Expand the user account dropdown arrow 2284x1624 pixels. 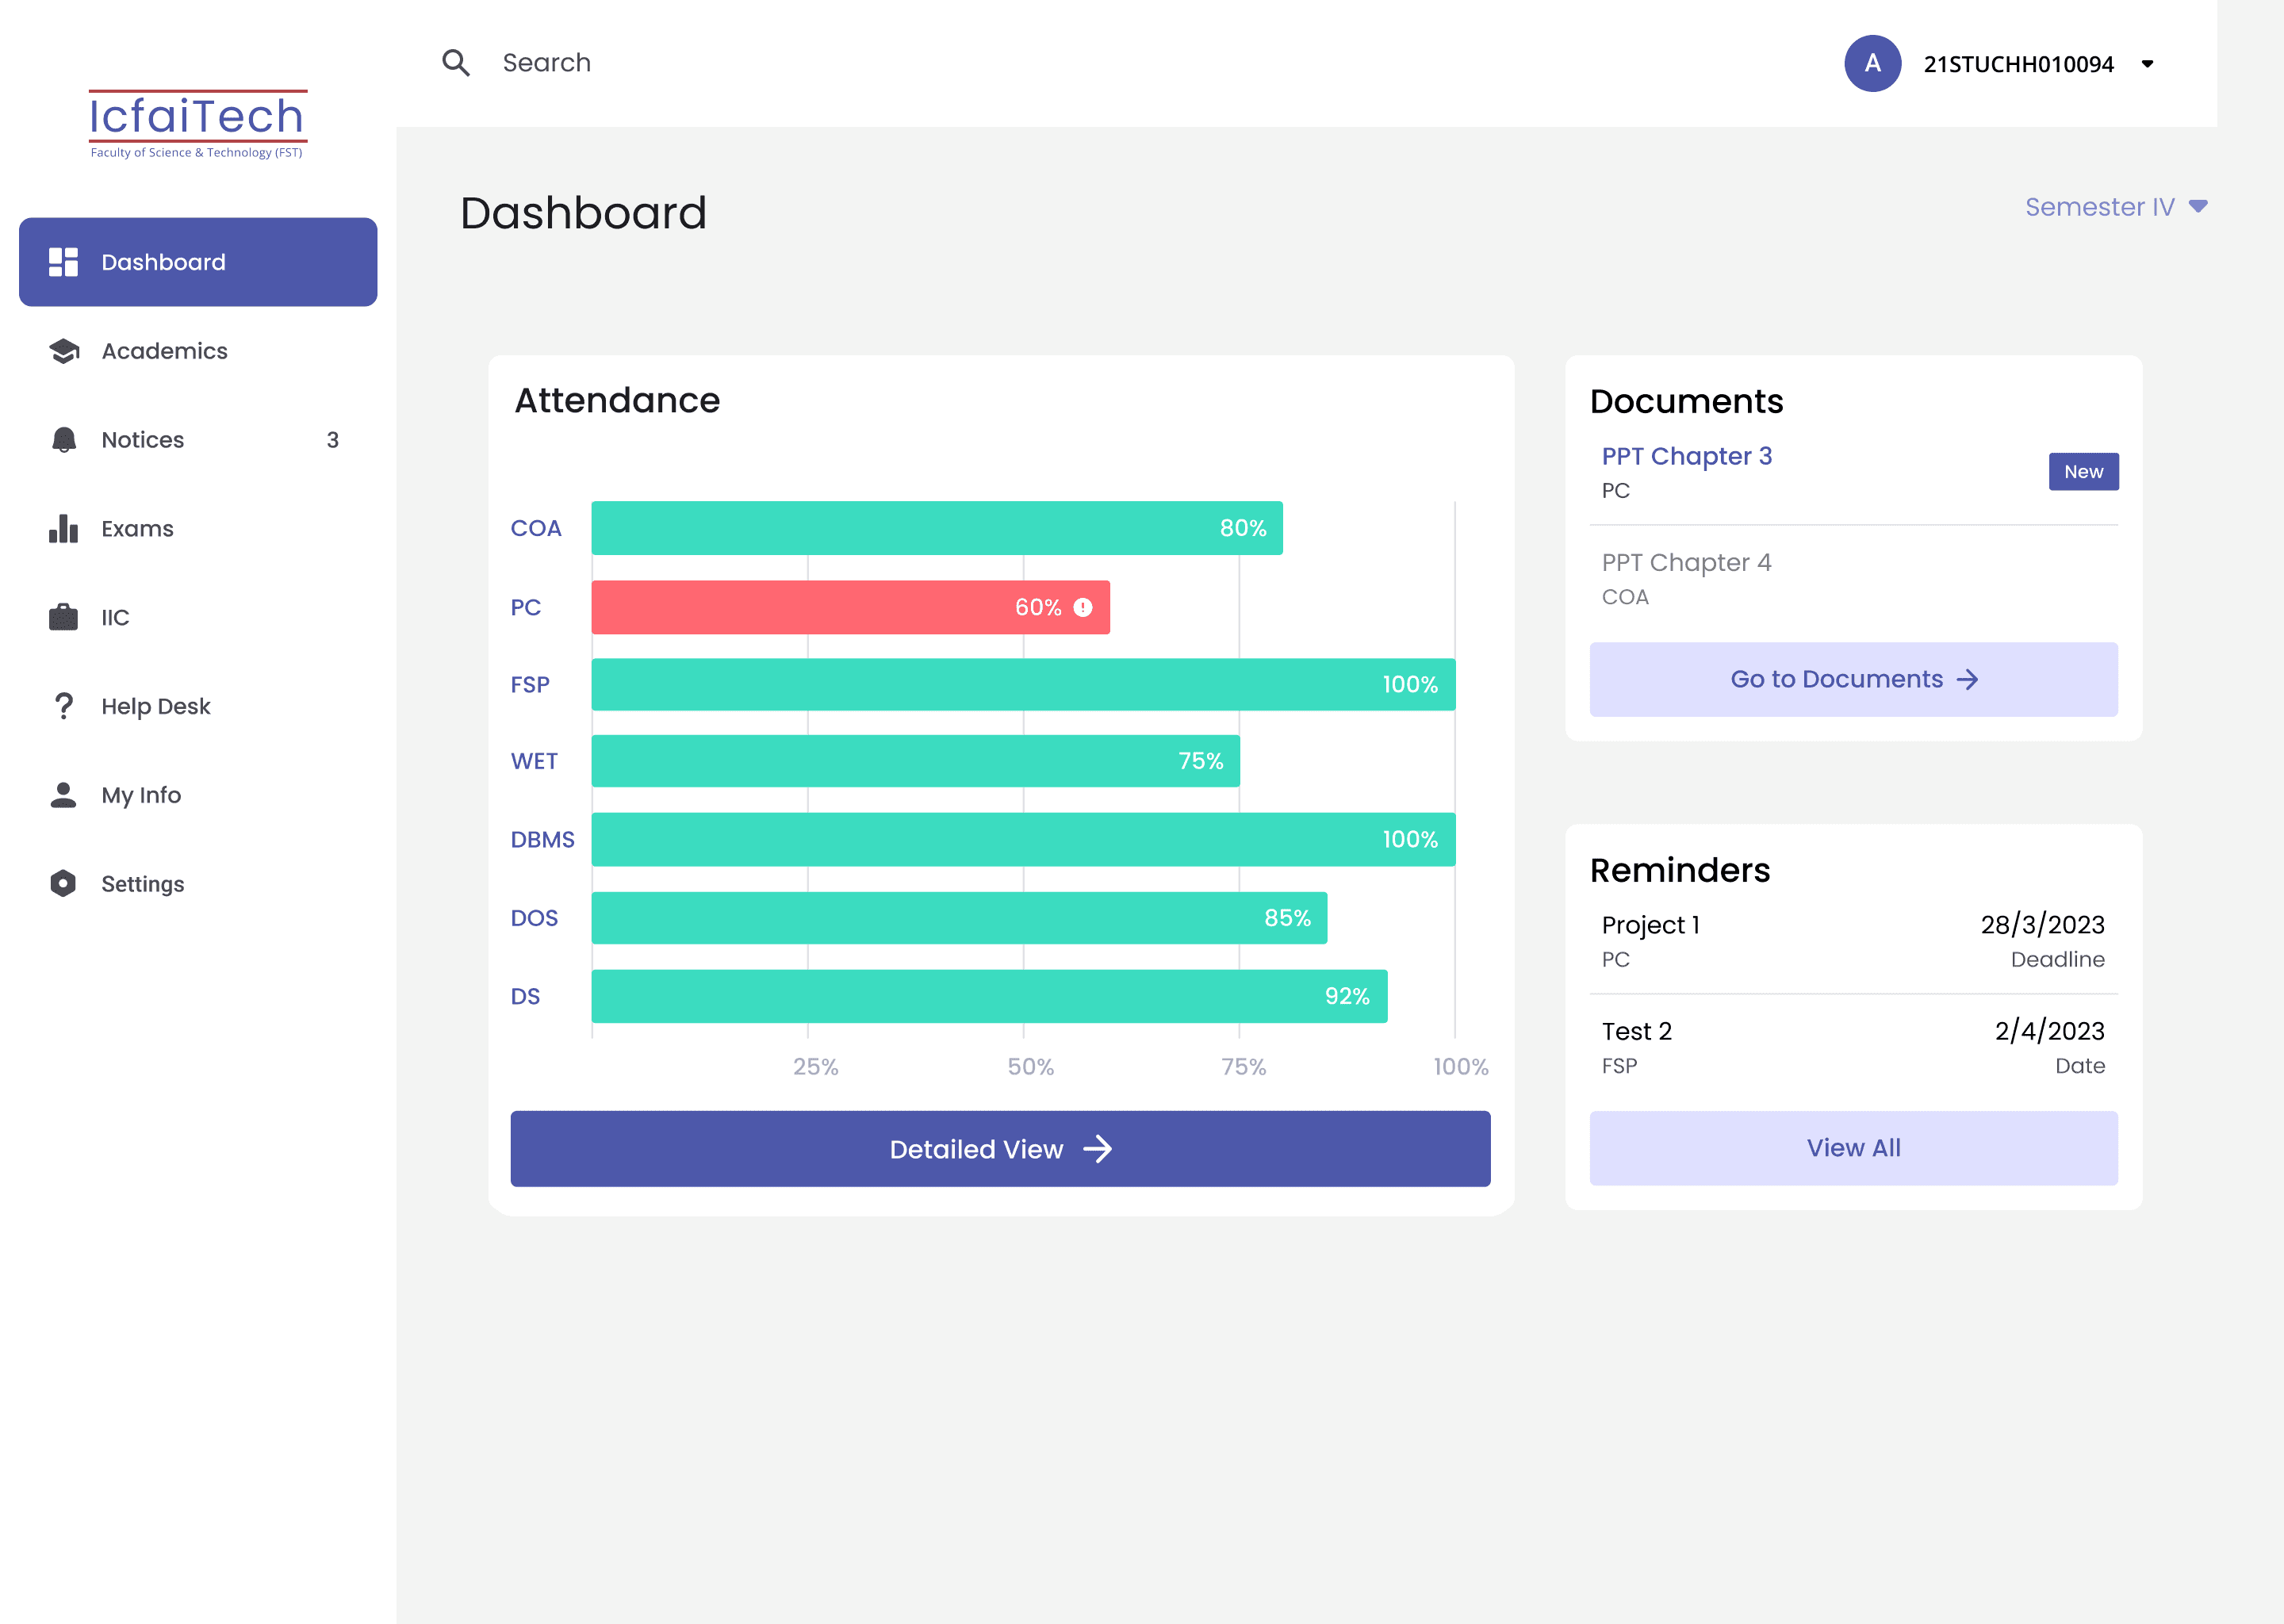pos(2147,64)
